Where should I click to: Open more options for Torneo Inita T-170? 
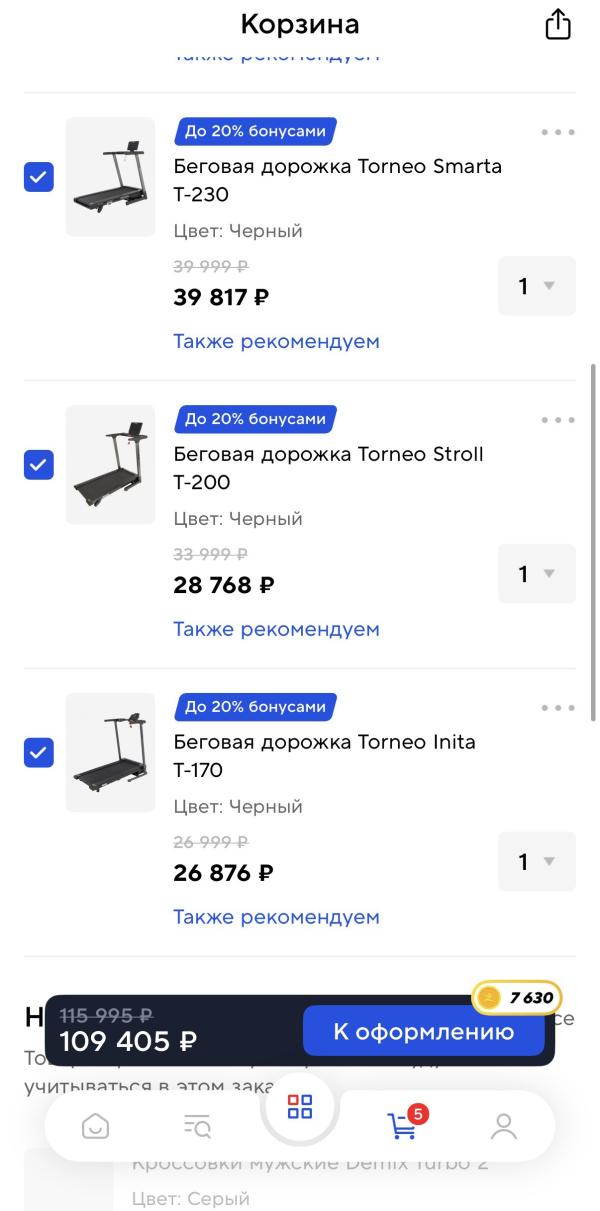pos(557,708)
